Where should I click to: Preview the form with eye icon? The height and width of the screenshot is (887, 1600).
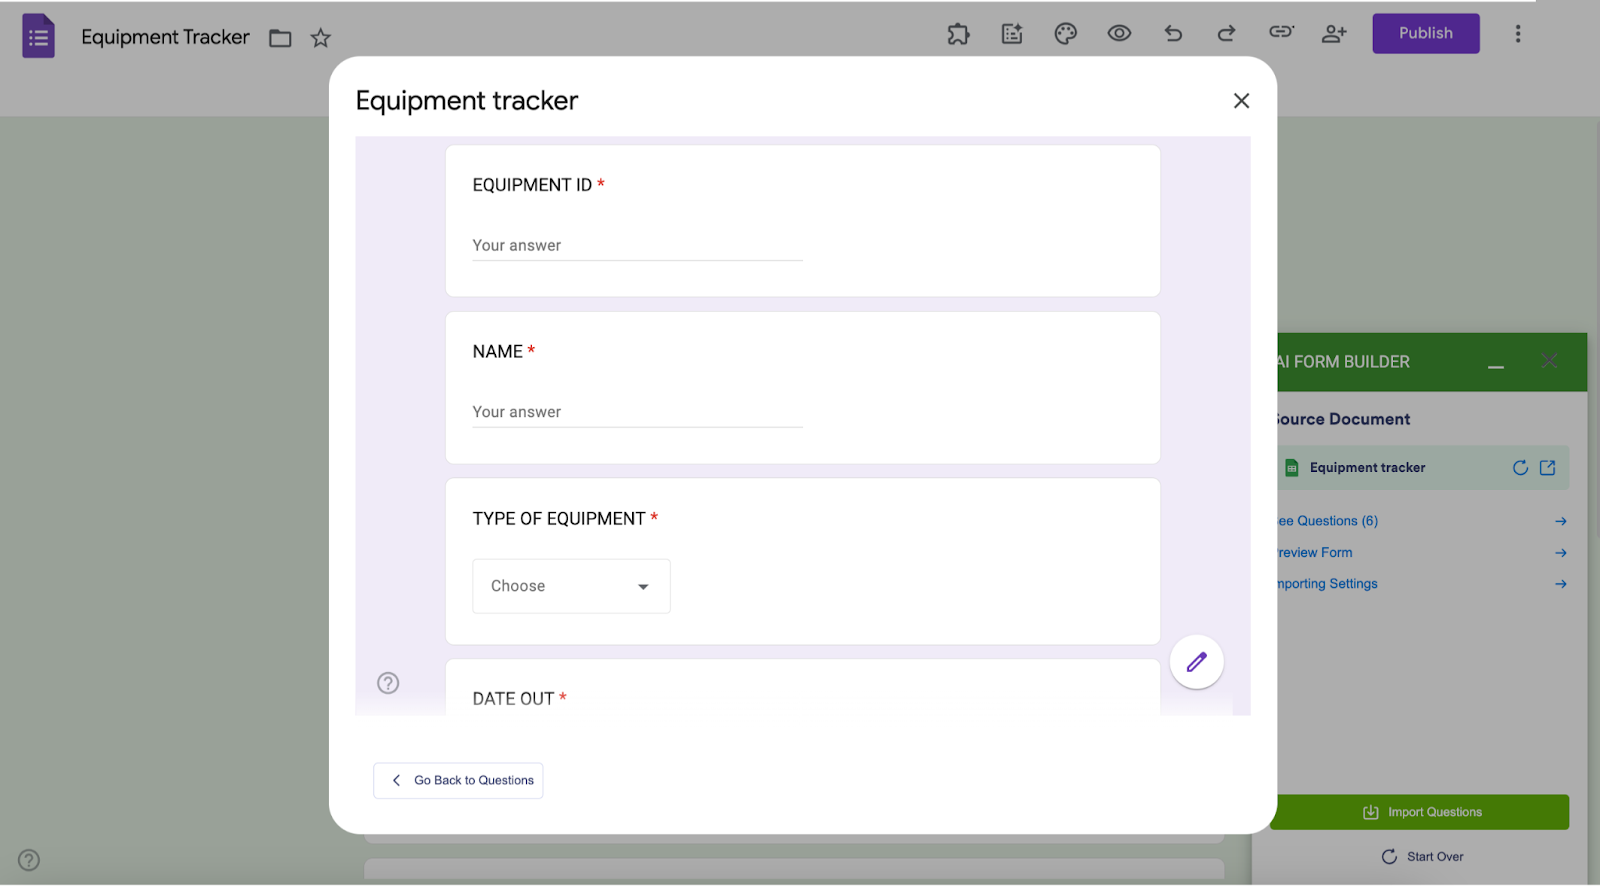click(1119, 33)
